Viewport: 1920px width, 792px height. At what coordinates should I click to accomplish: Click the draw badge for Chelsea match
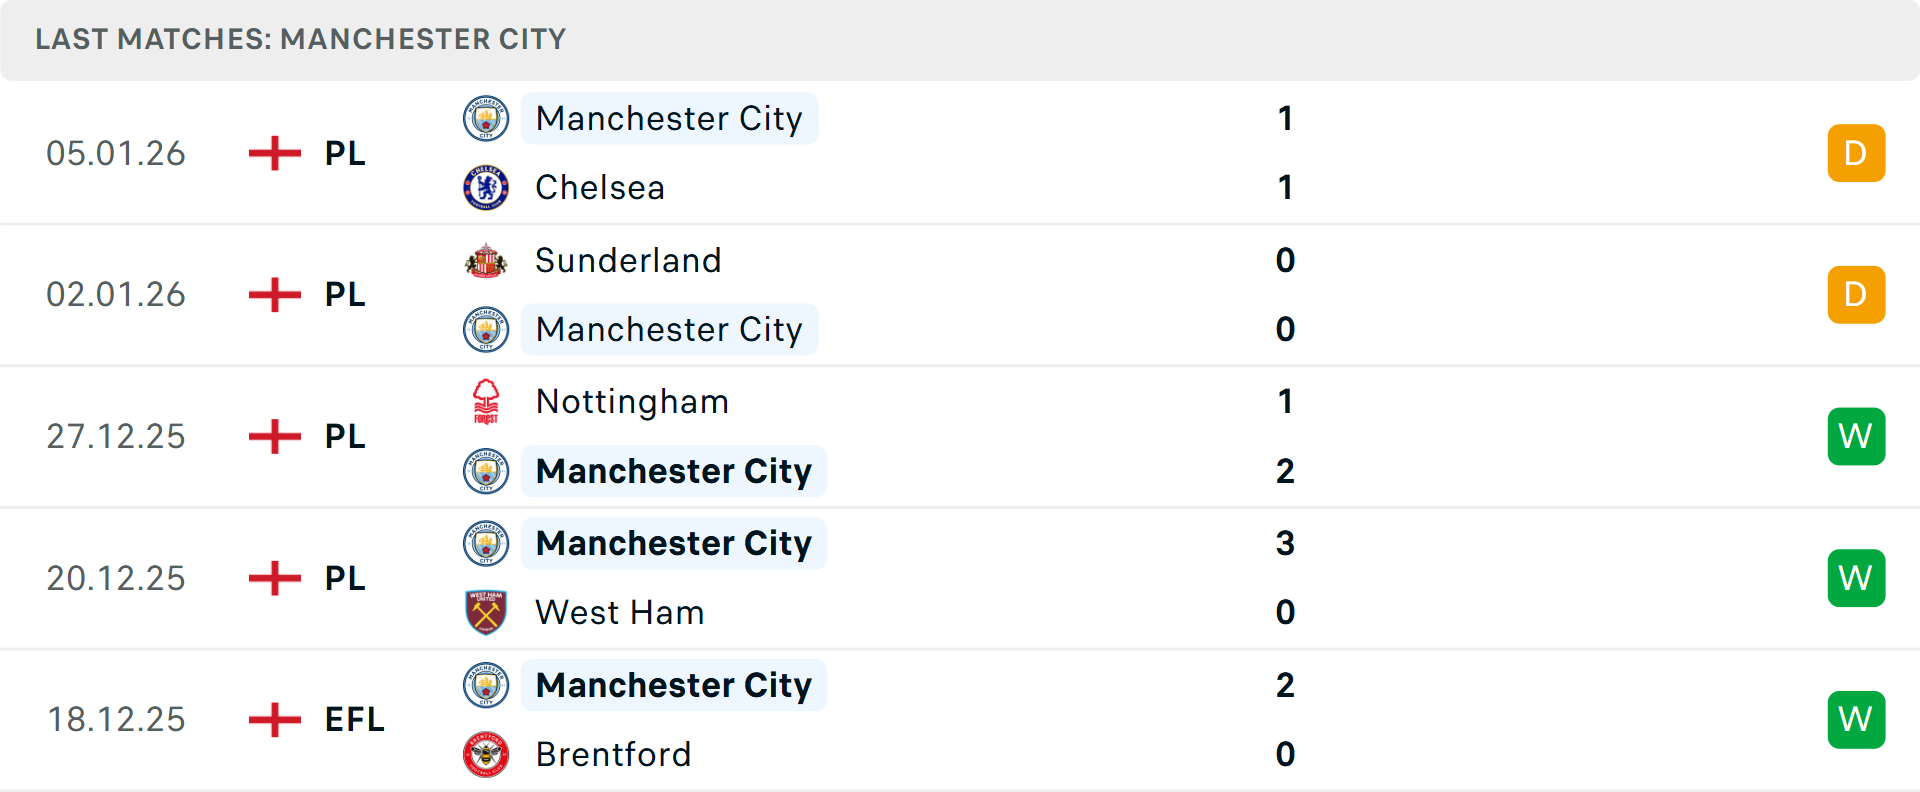[x=1856, y=153]
